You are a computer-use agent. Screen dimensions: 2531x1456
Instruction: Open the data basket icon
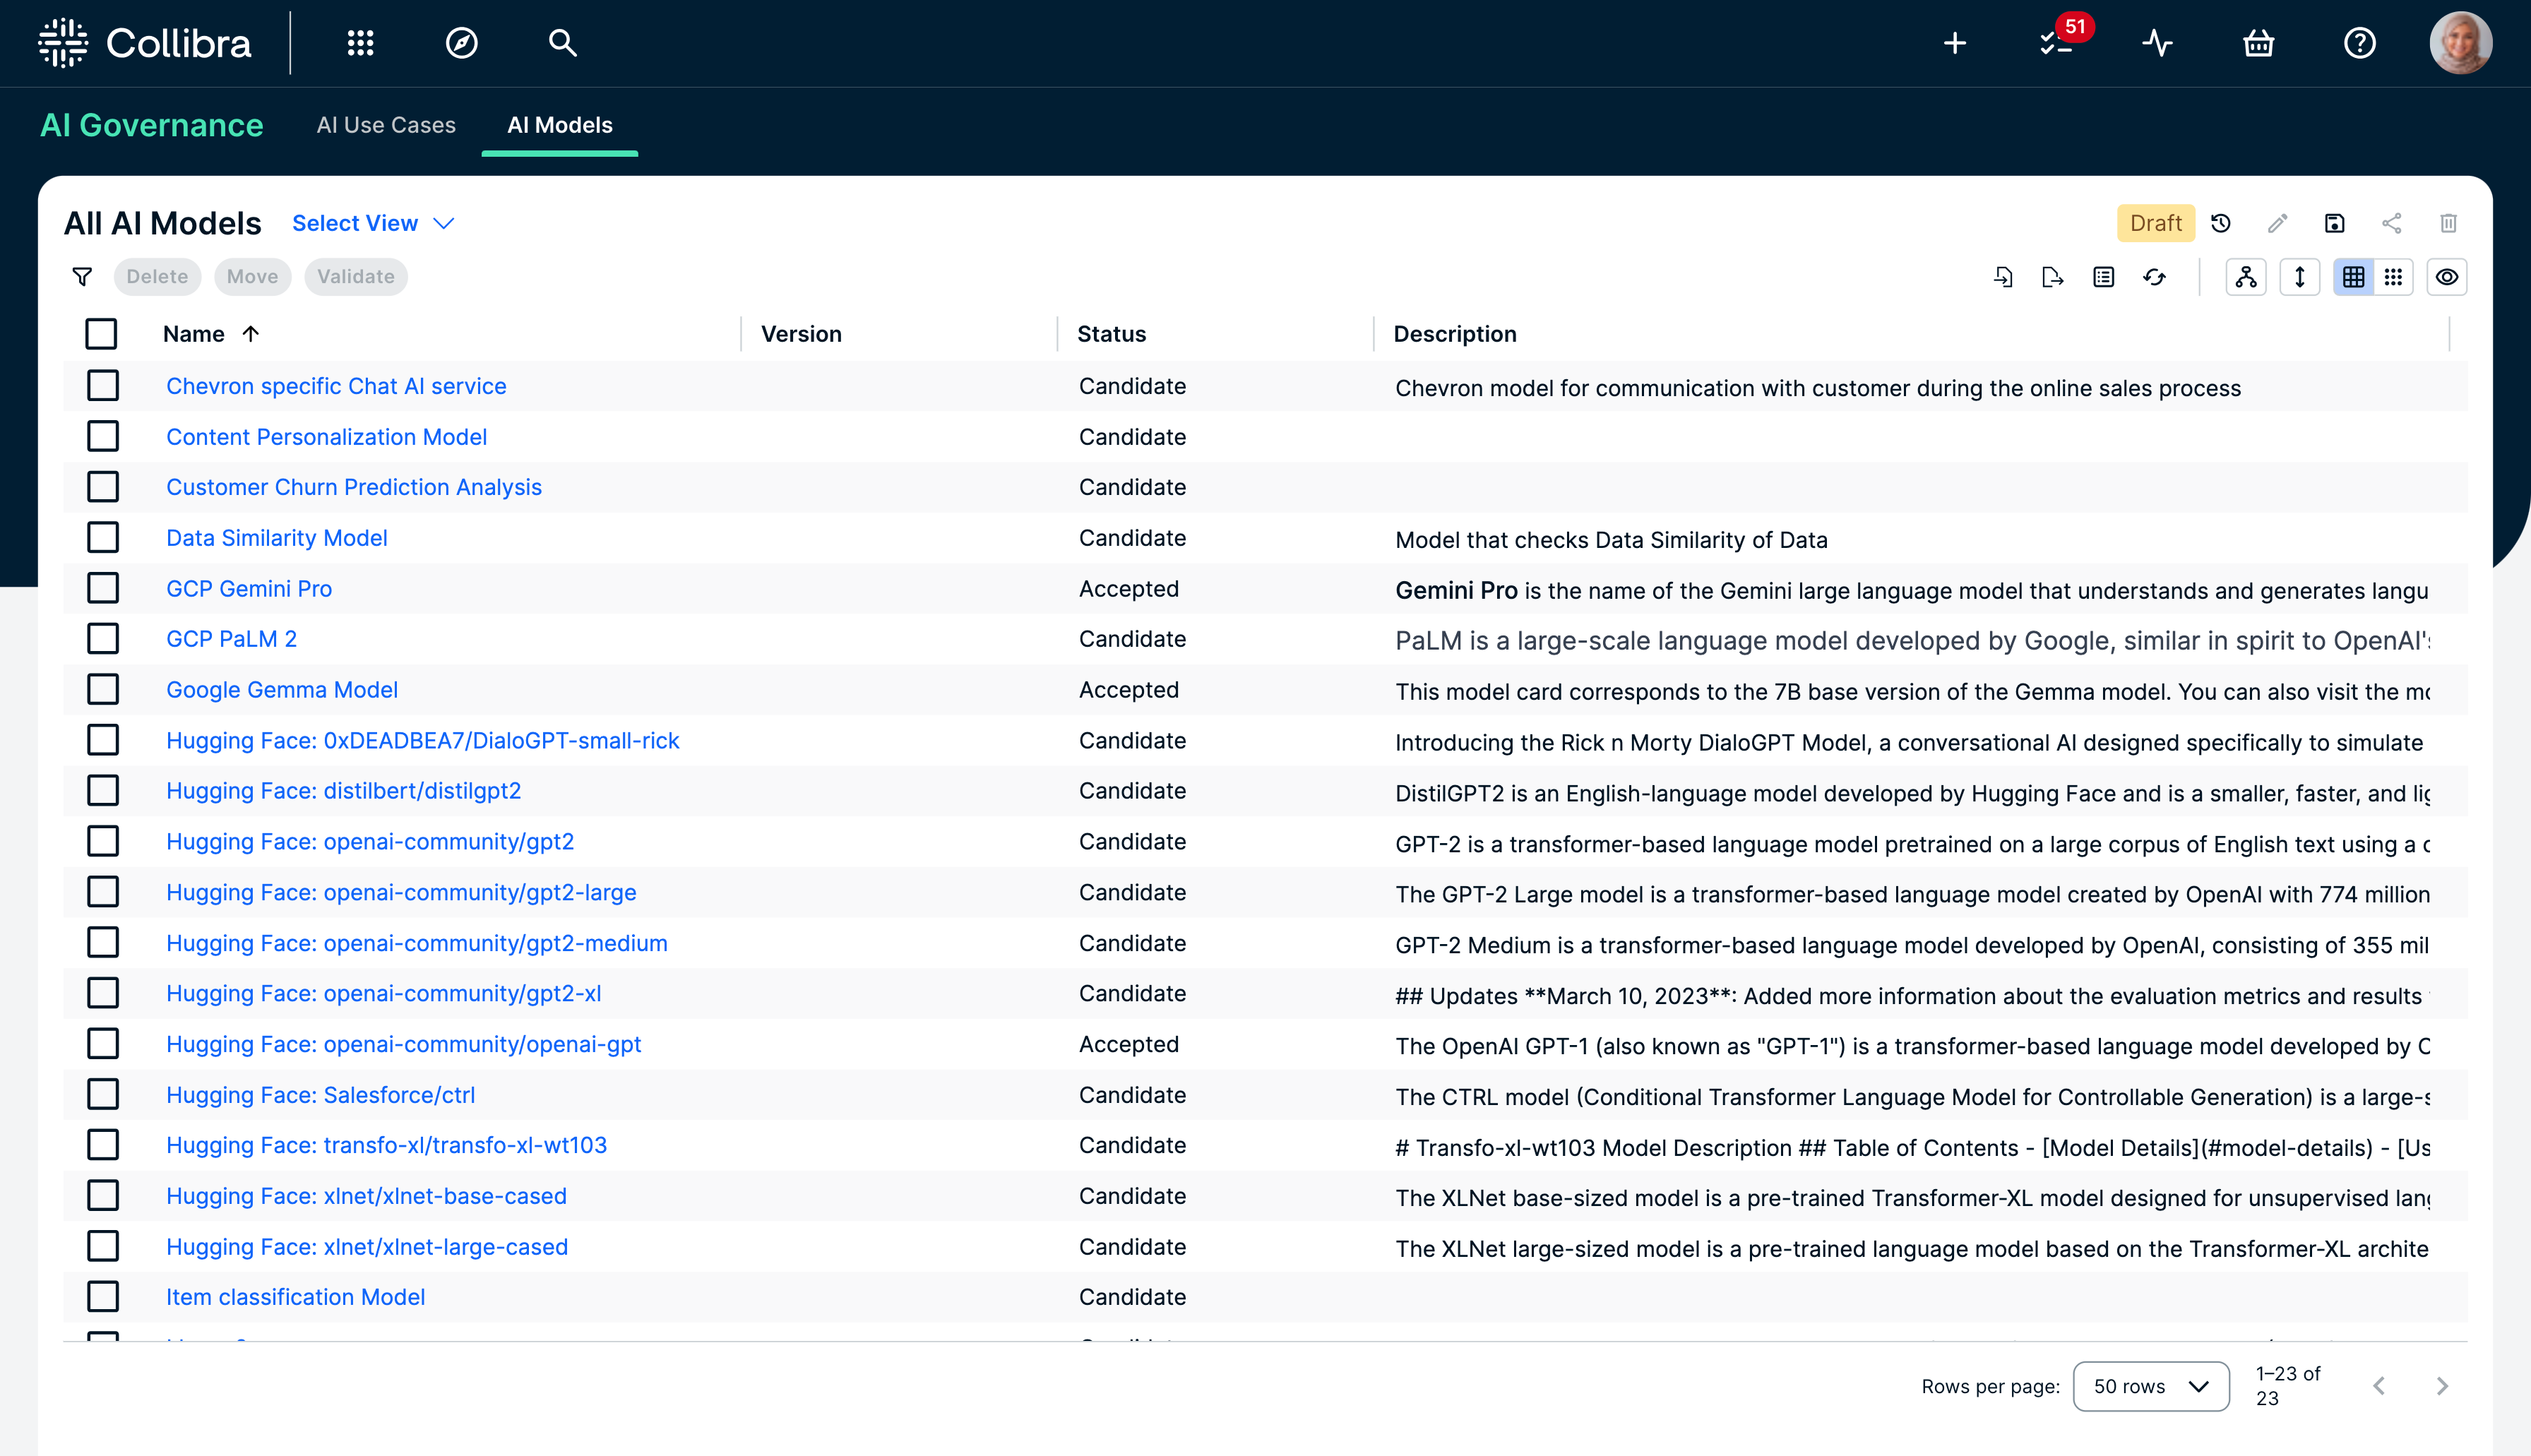(2258, 43)
